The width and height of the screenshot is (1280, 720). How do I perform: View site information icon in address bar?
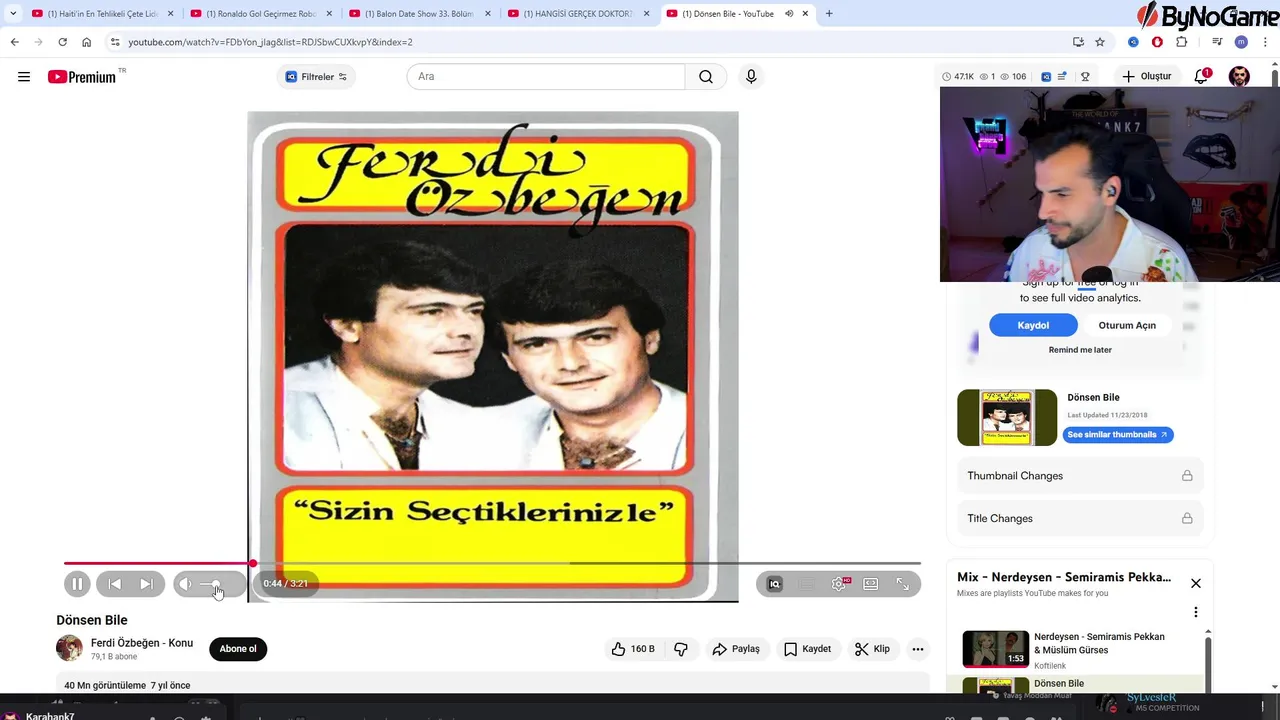pyautogui.click(x=115, y=42)
